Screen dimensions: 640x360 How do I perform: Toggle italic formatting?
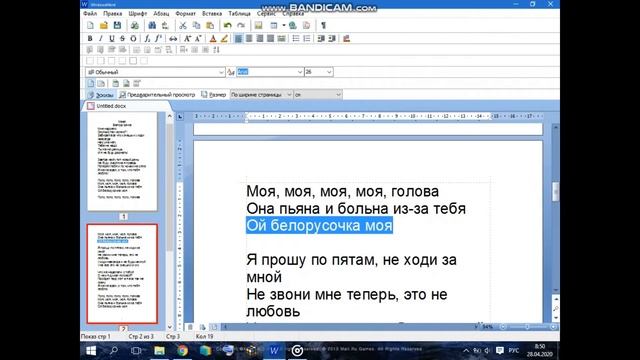tap(101, 39)
